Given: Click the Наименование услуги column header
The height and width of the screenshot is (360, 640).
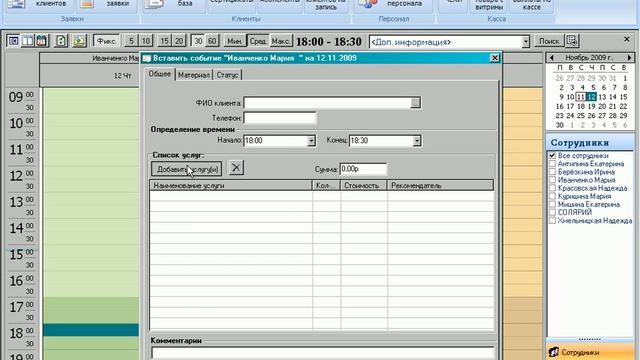Looking at the screenshot, I should click(x=231, y=185).
